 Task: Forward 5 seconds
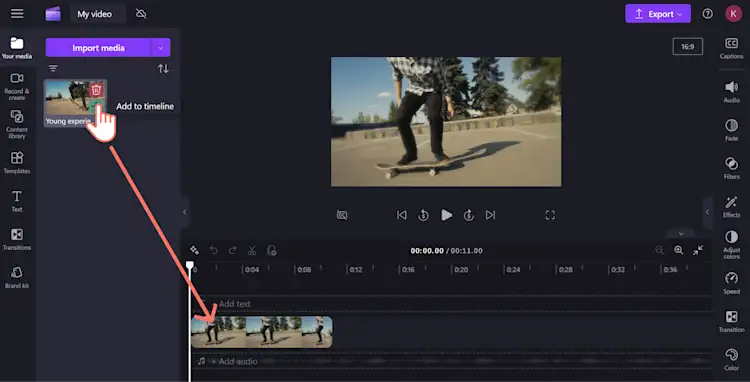[469, 215]
